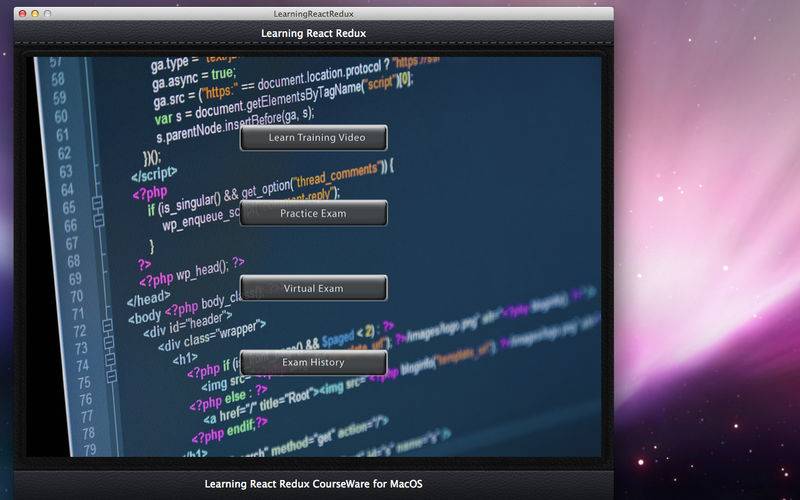Click the Learning React Redux CourseWare for MacOS footer
800x500 pixels.
coord(313,484)
